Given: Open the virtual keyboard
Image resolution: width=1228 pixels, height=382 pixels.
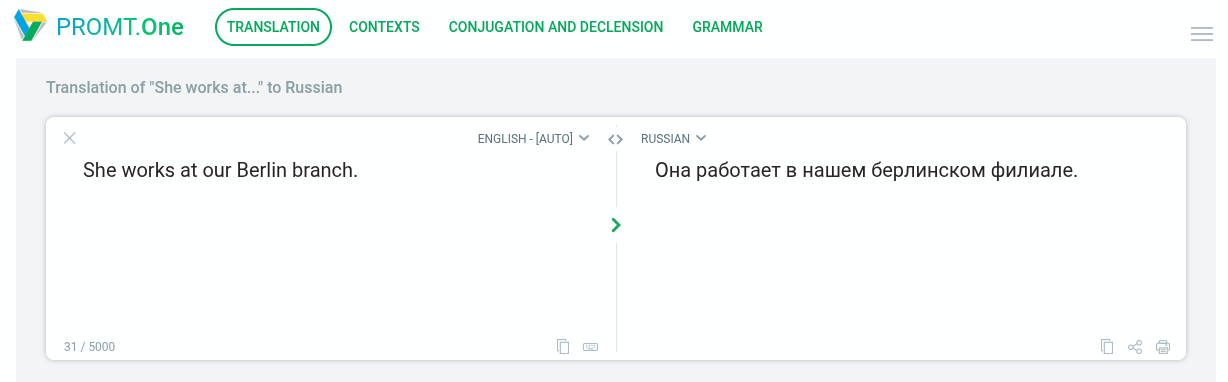Looking at the screenshot, I should pyautogui.click(x=590, y=347).
